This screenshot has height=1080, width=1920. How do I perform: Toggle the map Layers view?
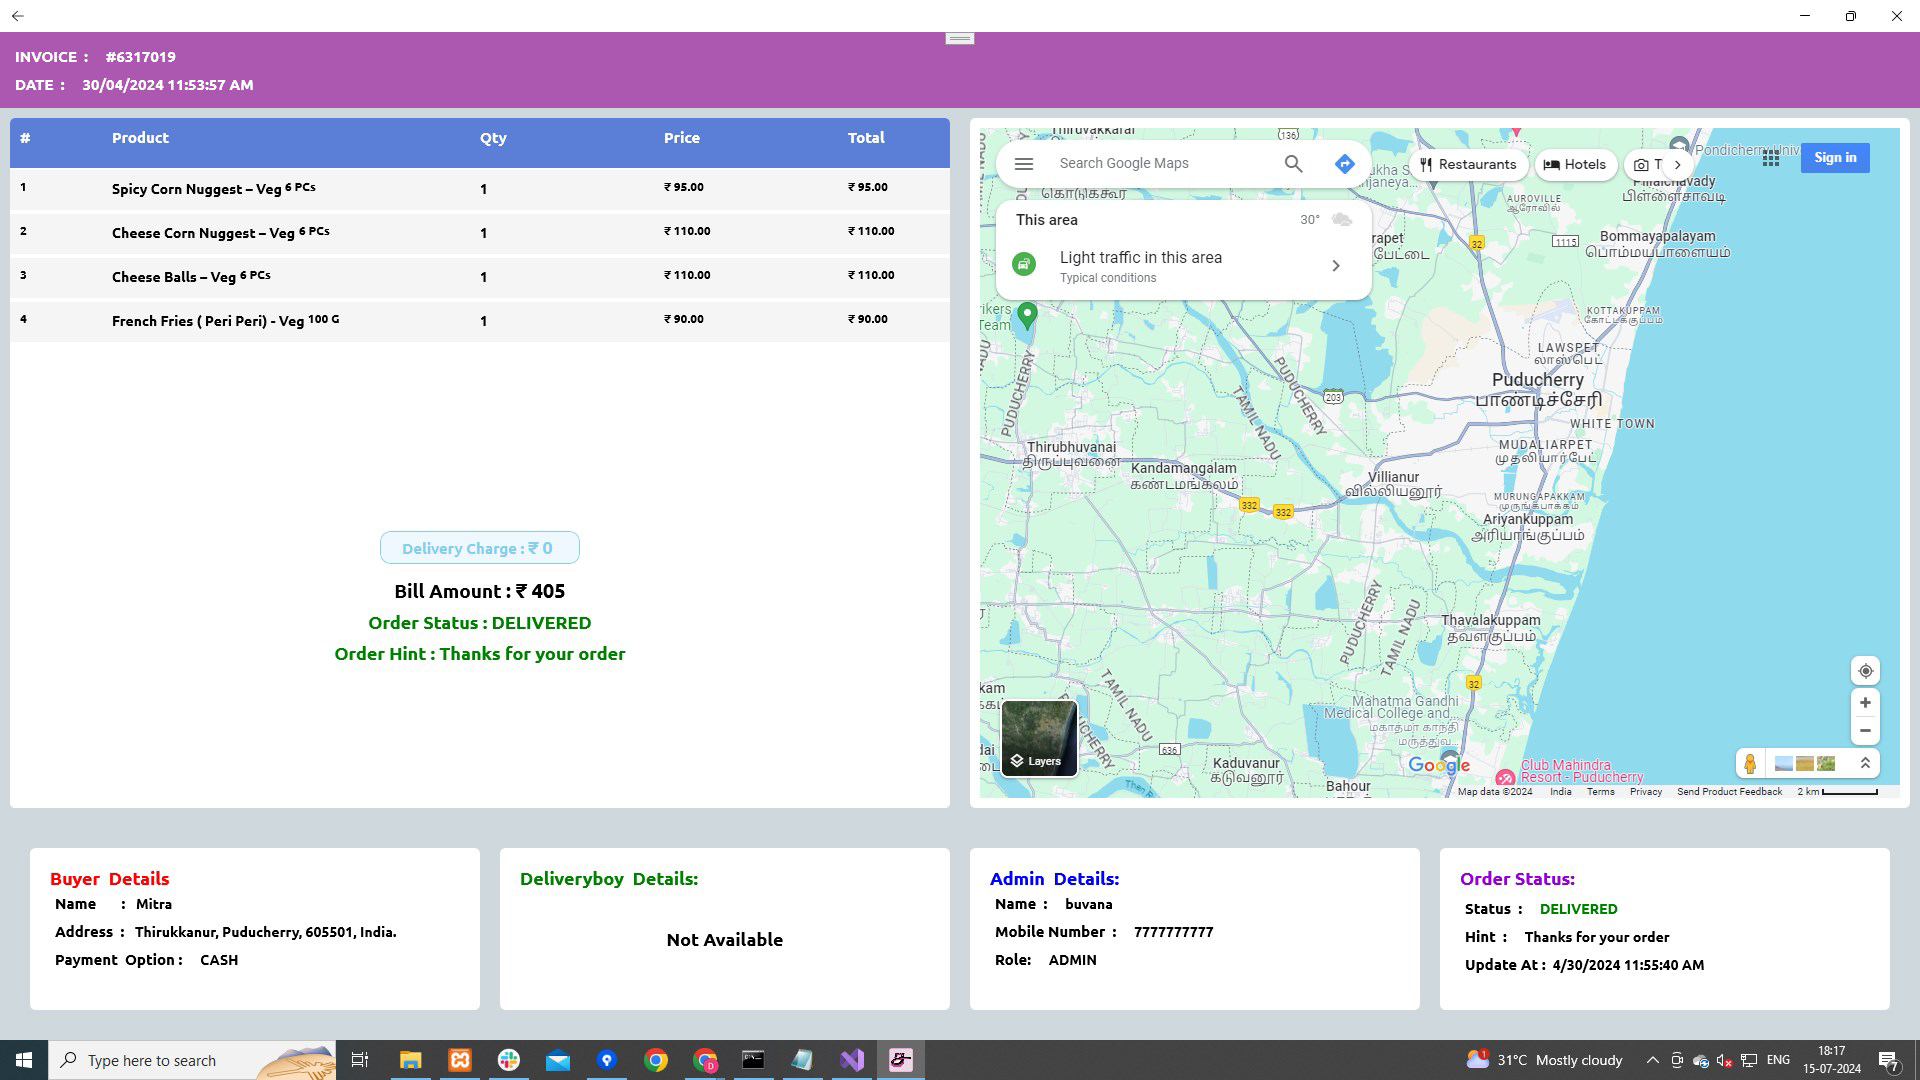coord(1039,738)
